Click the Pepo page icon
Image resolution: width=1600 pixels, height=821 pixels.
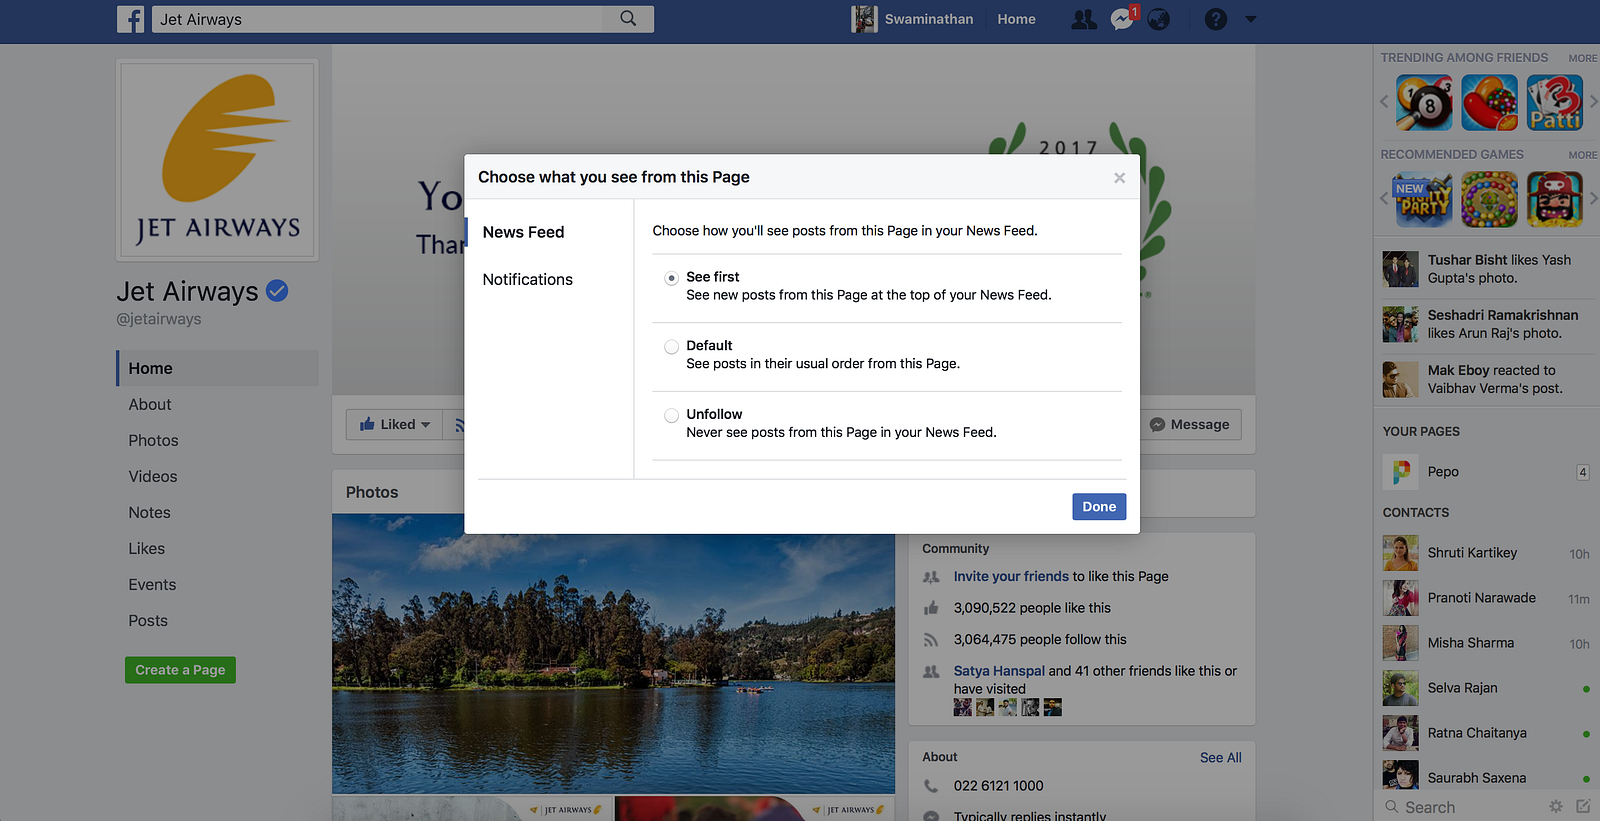[1401, 471]
